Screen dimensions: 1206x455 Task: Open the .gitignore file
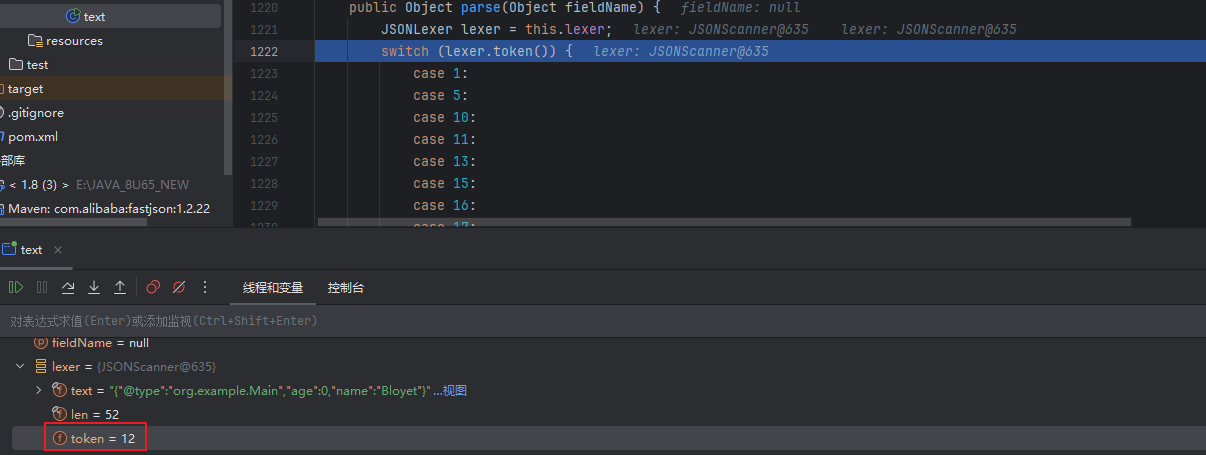36,113
